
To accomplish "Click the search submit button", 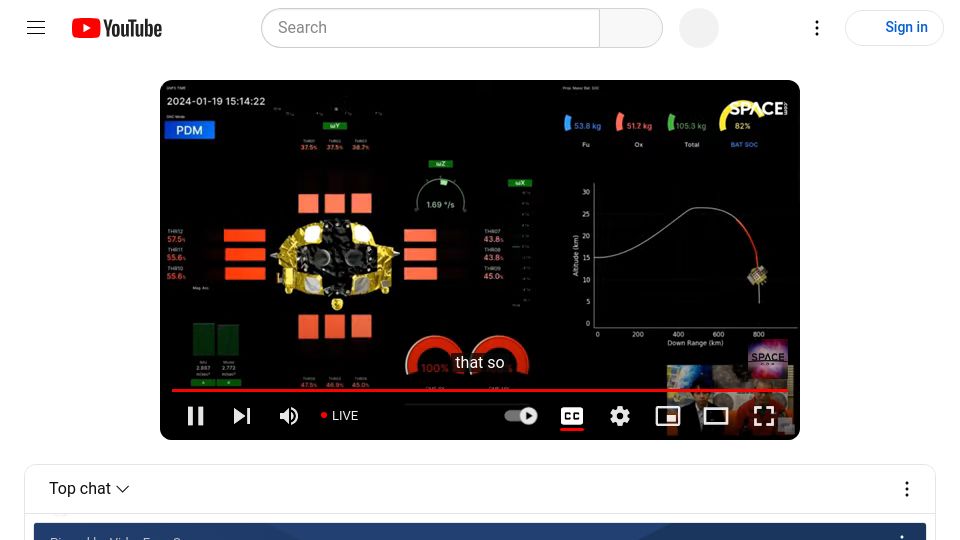I will [x=631, y=28].
